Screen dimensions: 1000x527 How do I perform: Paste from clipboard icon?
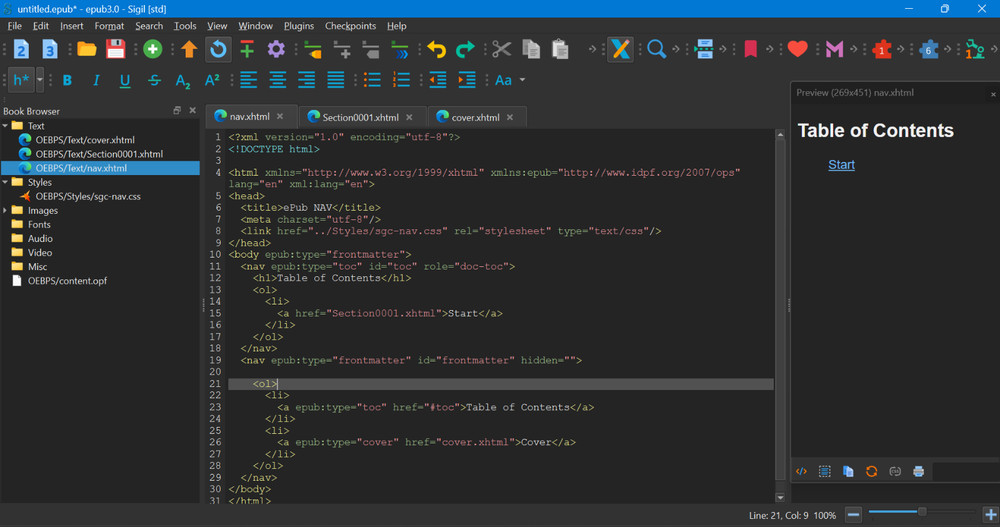coord(560,49)
